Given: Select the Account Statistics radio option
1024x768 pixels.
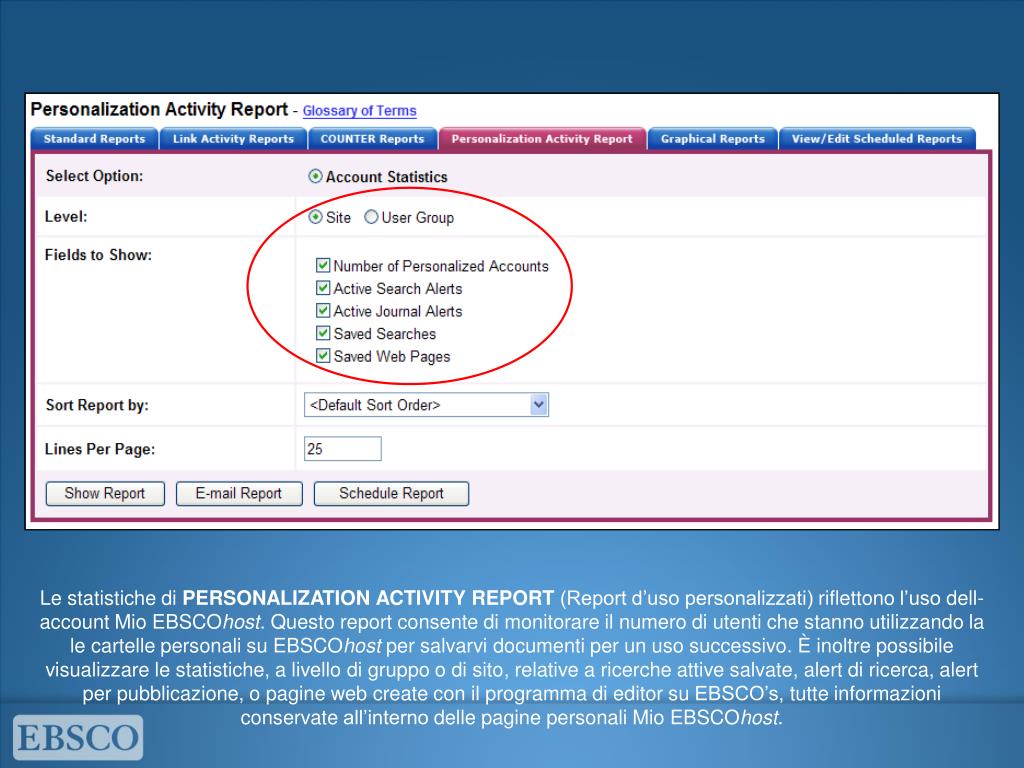Looking at the screenshot, I should coord(315,176).
